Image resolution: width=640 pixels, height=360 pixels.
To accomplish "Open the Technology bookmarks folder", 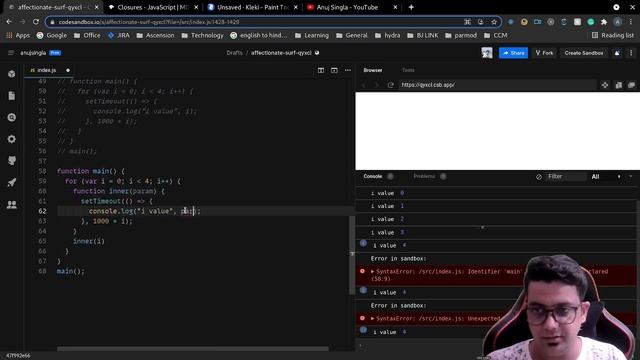I will pyautogui.click(x=202, y=36).
